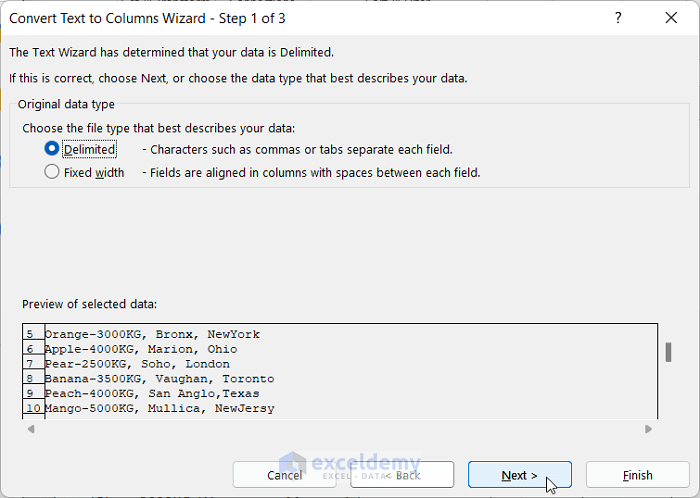
Task: Cancel the text wizard
Action: [x=284, y=475]
